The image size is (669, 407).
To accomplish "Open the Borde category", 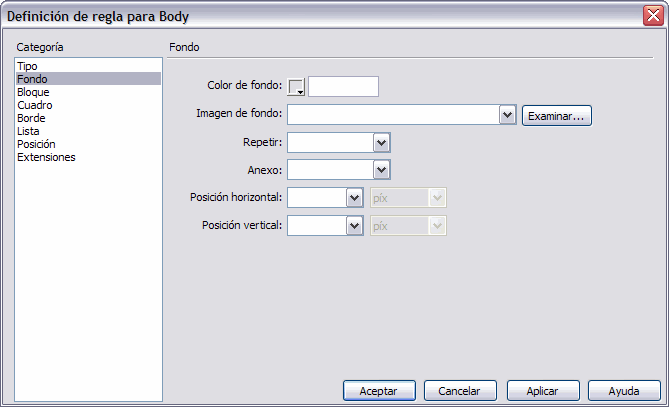I will (x=32, y=118).
